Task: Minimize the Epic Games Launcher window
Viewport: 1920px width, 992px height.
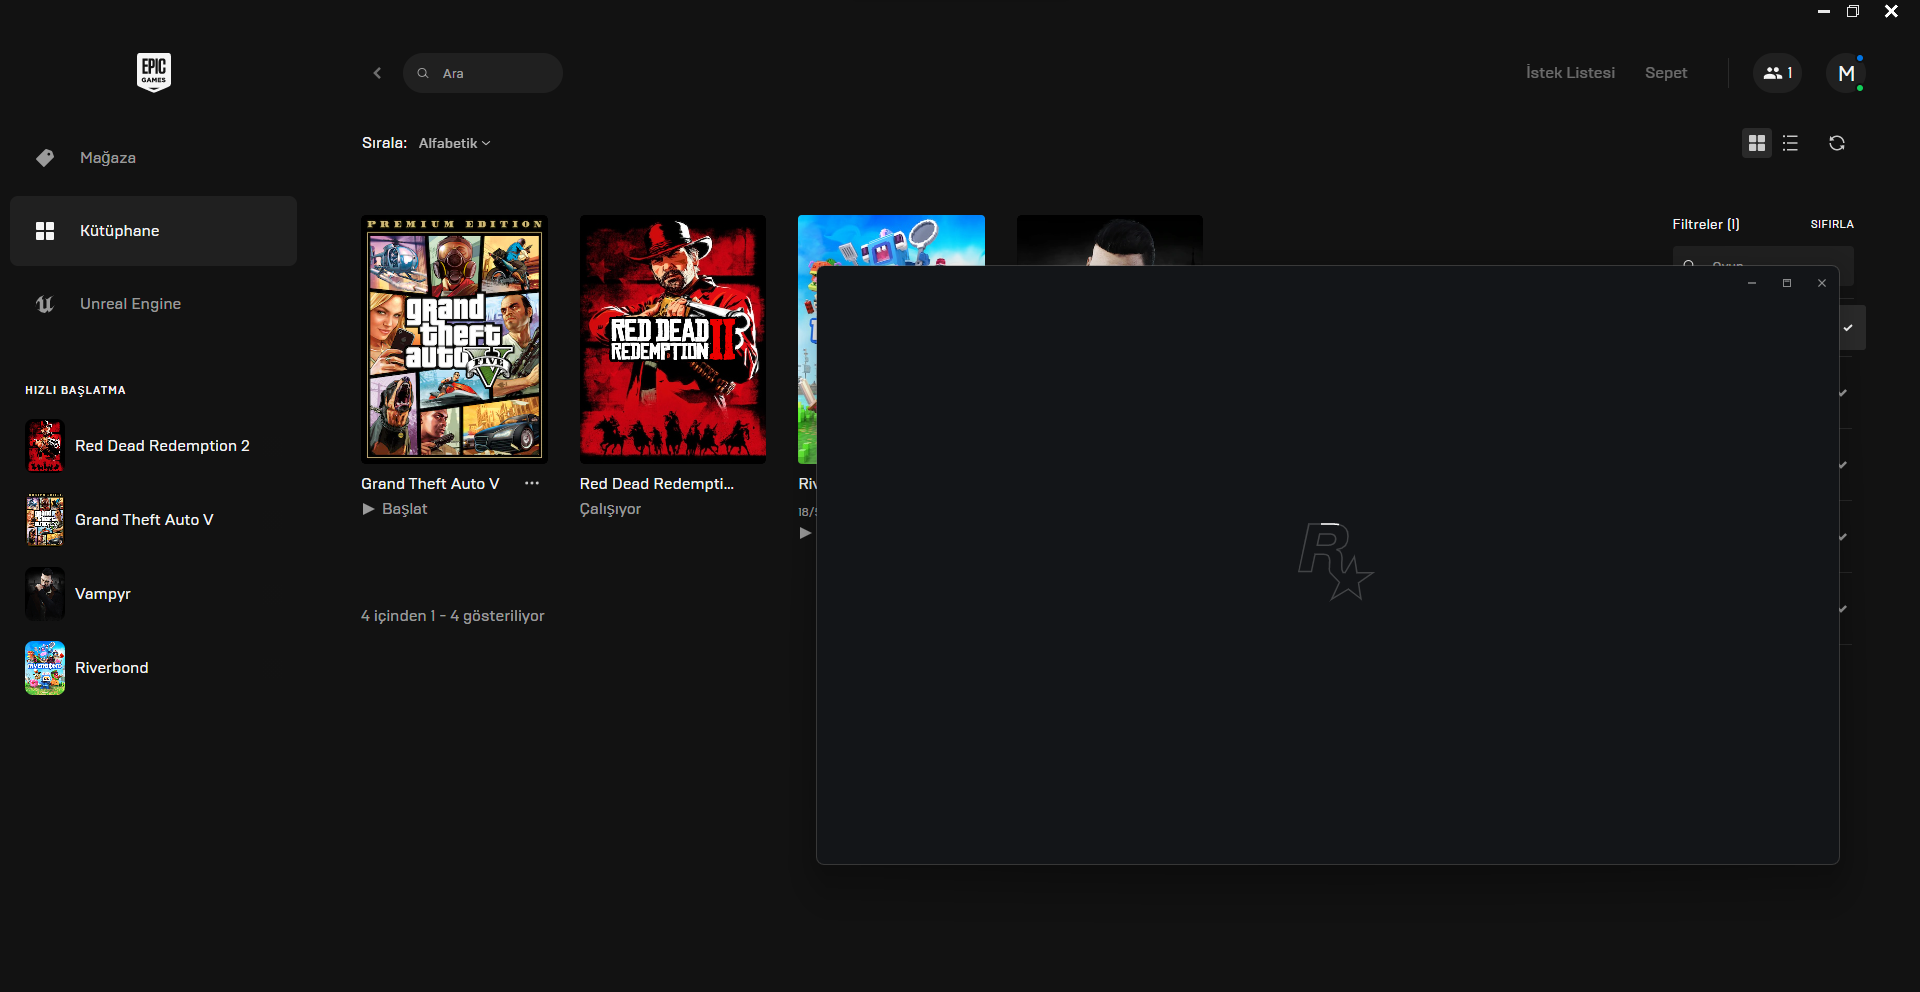Action: [x=1824, y=12]
